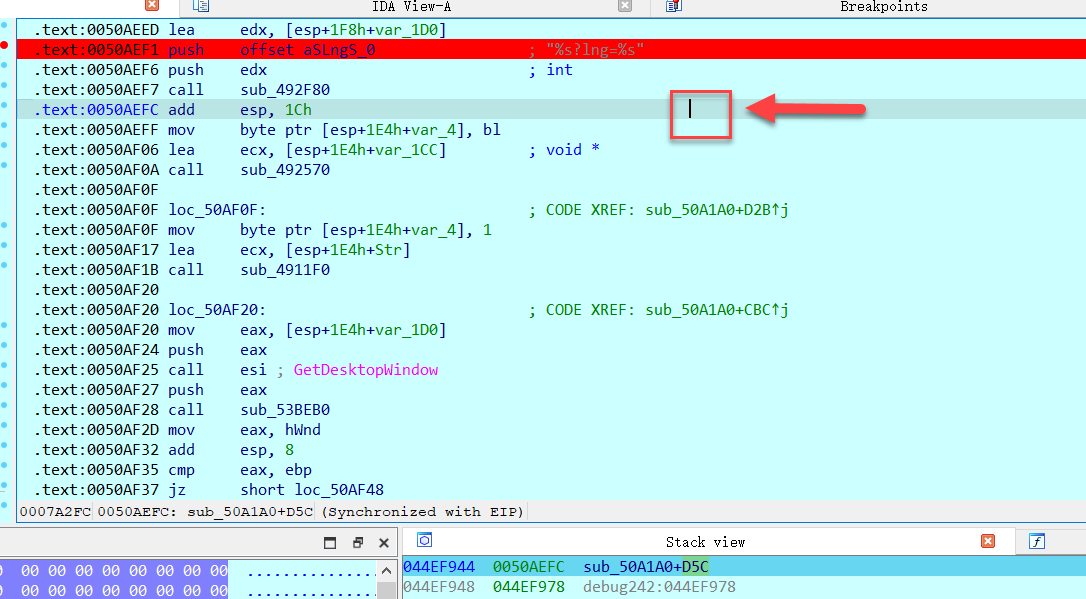Select the Stack view tab
Image resolution: width=1086 pixels, height=599 pixels.
point(705,542)
